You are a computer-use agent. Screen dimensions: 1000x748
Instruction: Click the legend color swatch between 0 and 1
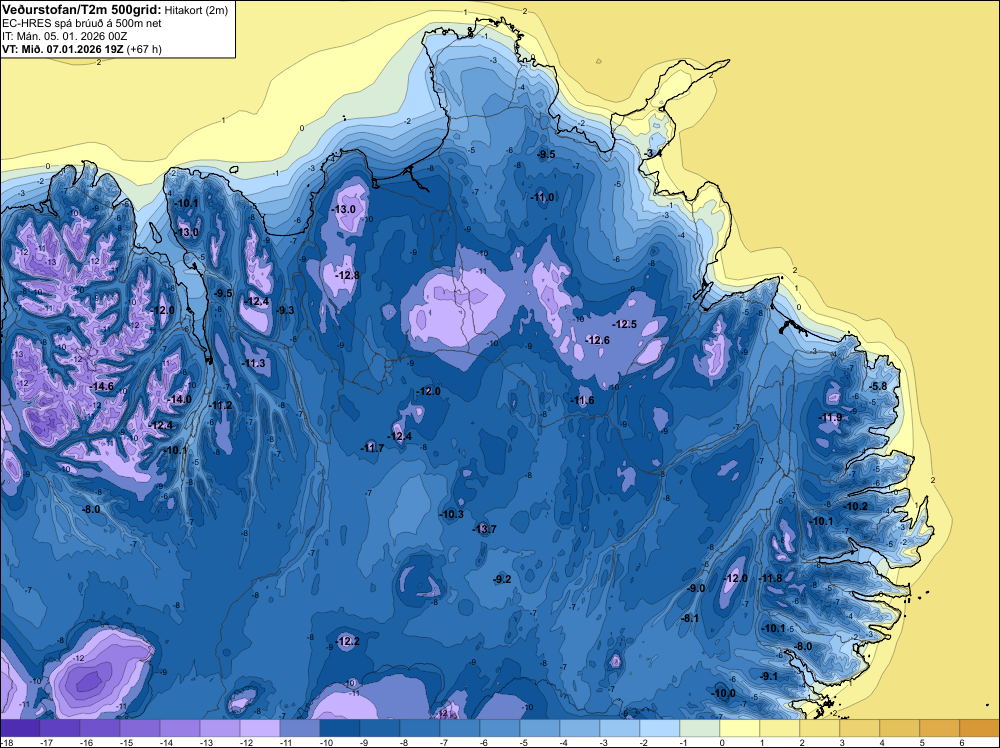740,728
